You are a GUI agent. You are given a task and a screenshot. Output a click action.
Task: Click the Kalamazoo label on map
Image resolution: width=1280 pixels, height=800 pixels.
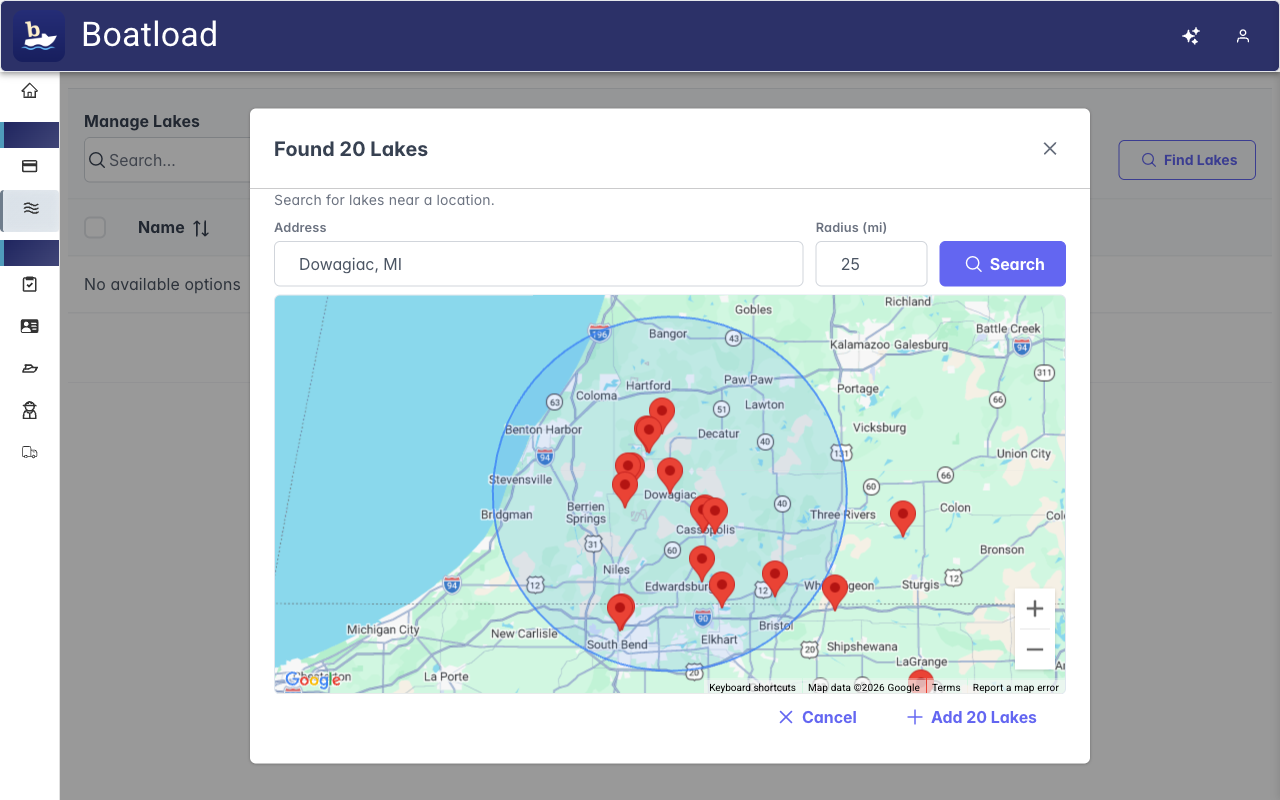coord(860,345)
